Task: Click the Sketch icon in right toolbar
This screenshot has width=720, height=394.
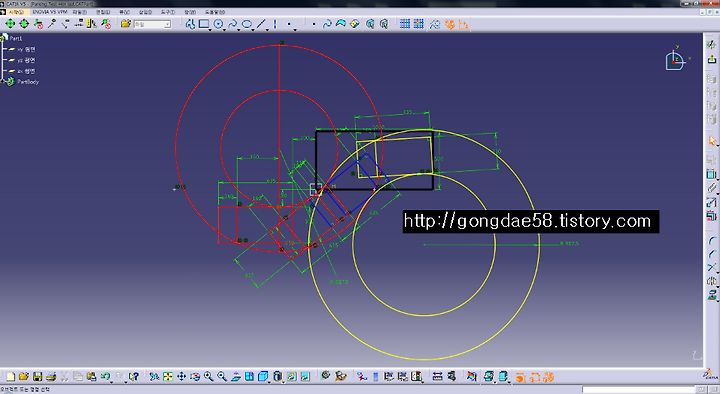Action: tap(711, 45)
